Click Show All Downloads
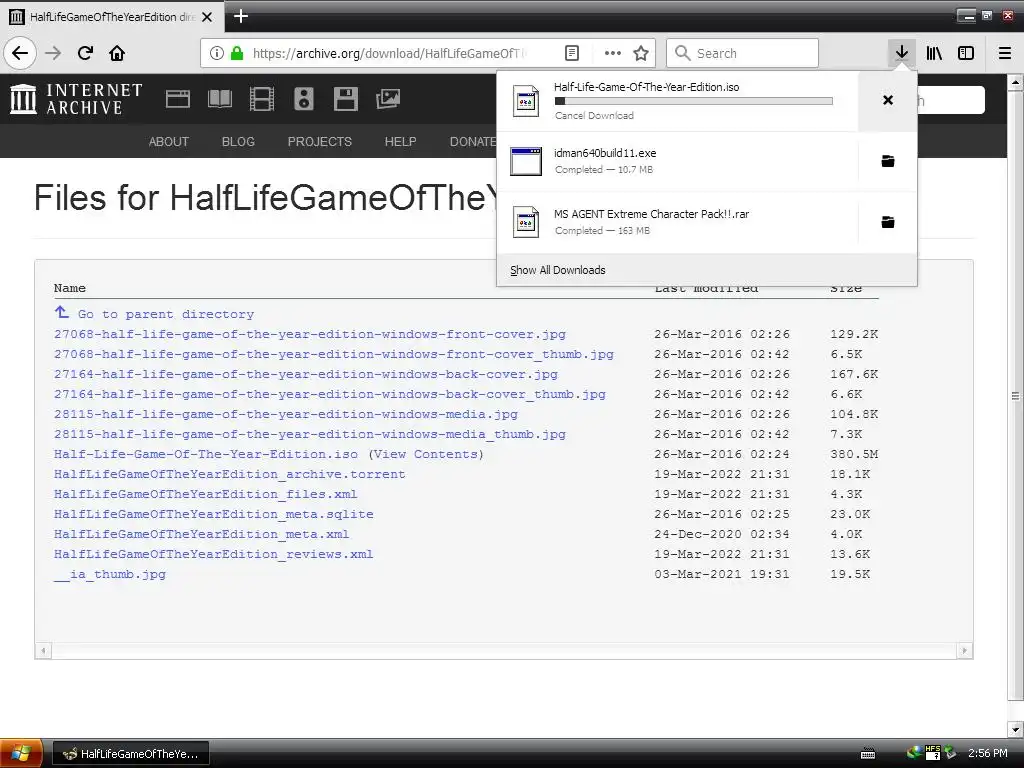This screenshot has height=768, width=1024. click(x=558, y=270)
